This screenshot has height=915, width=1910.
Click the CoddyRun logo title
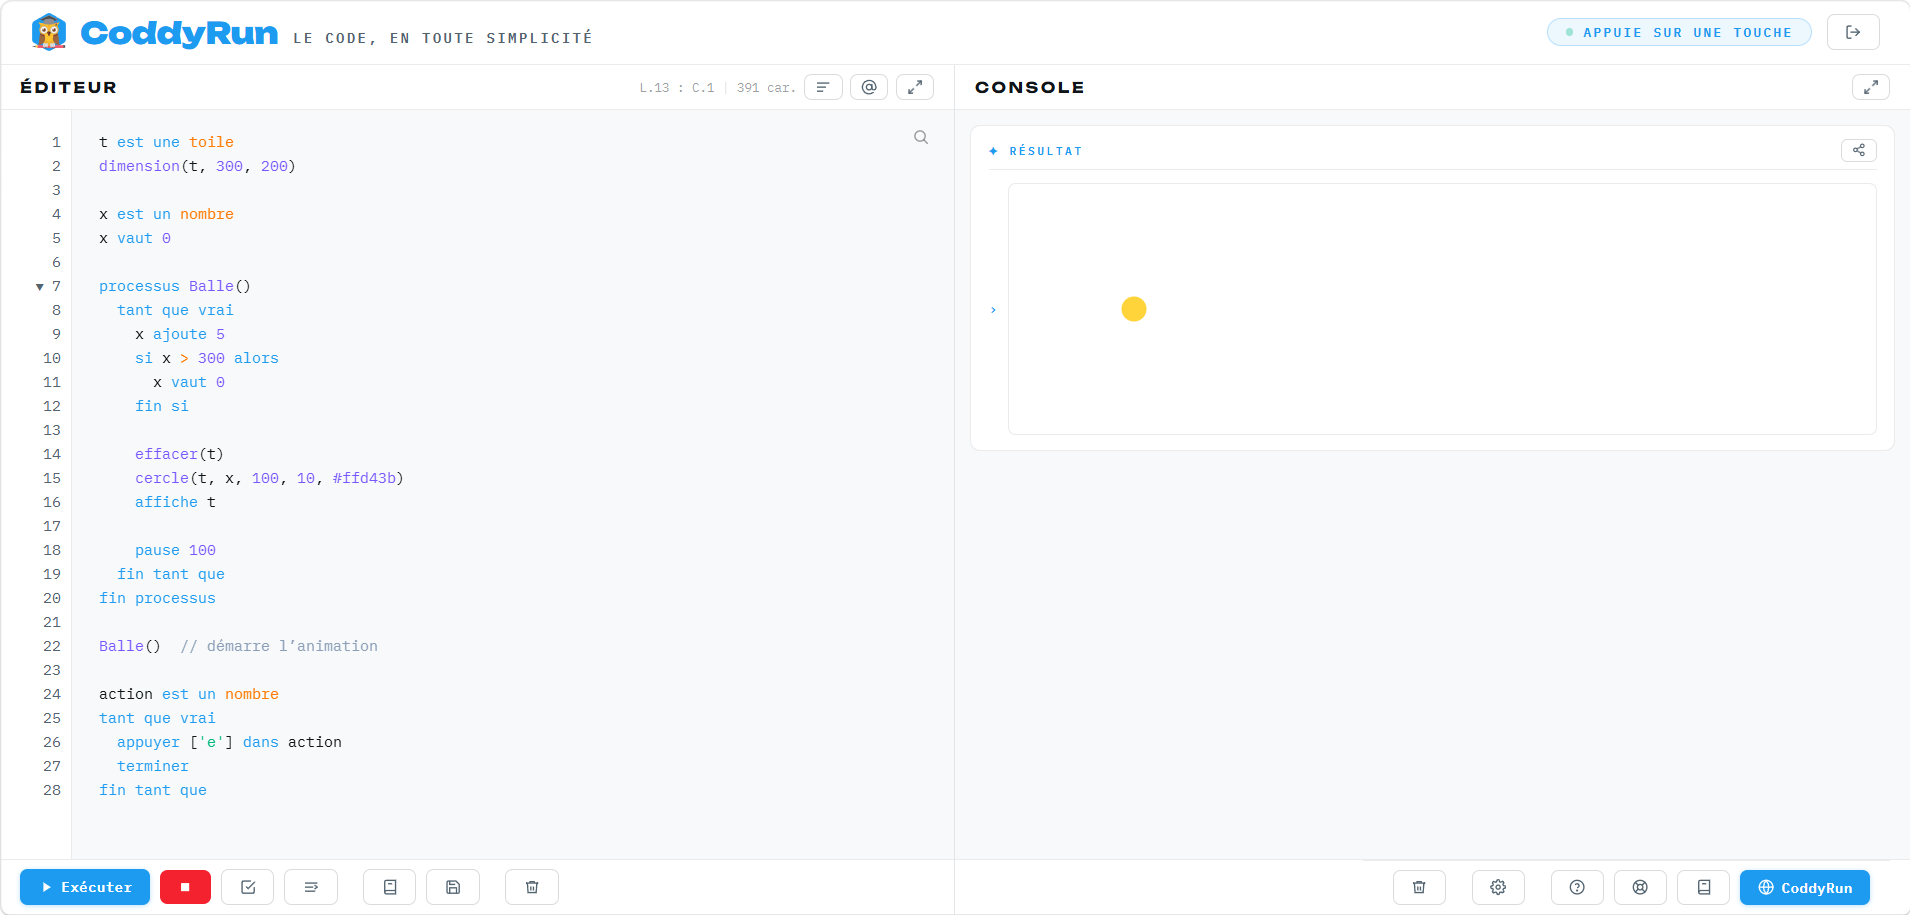(x=179, y=33)
